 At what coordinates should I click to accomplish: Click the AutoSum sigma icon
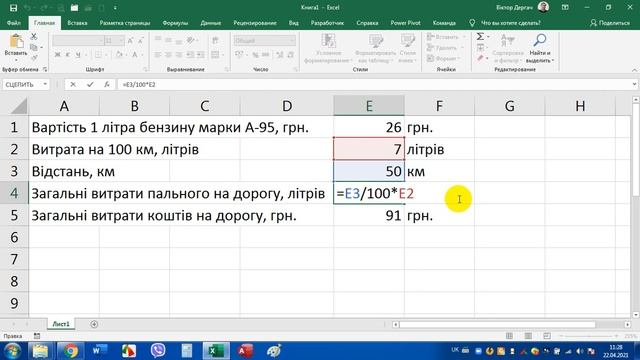(x=480, y=37)
